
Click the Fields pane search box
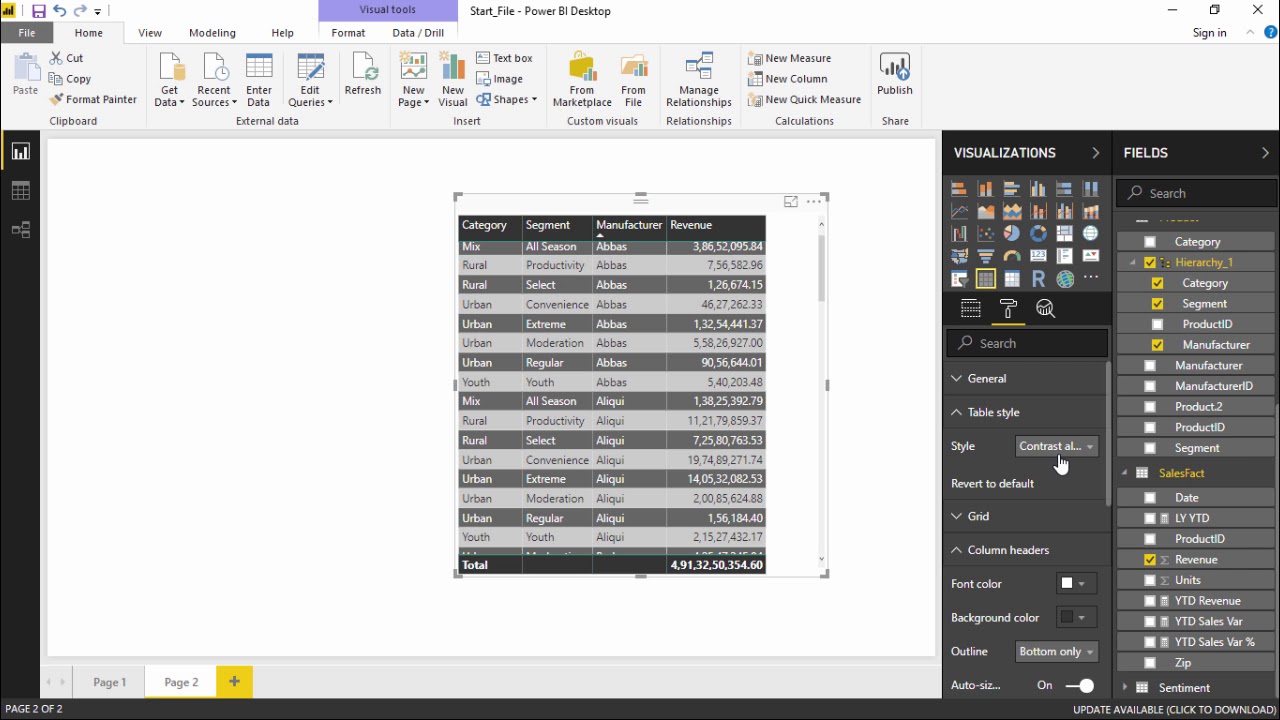[x=1197, y=193]
